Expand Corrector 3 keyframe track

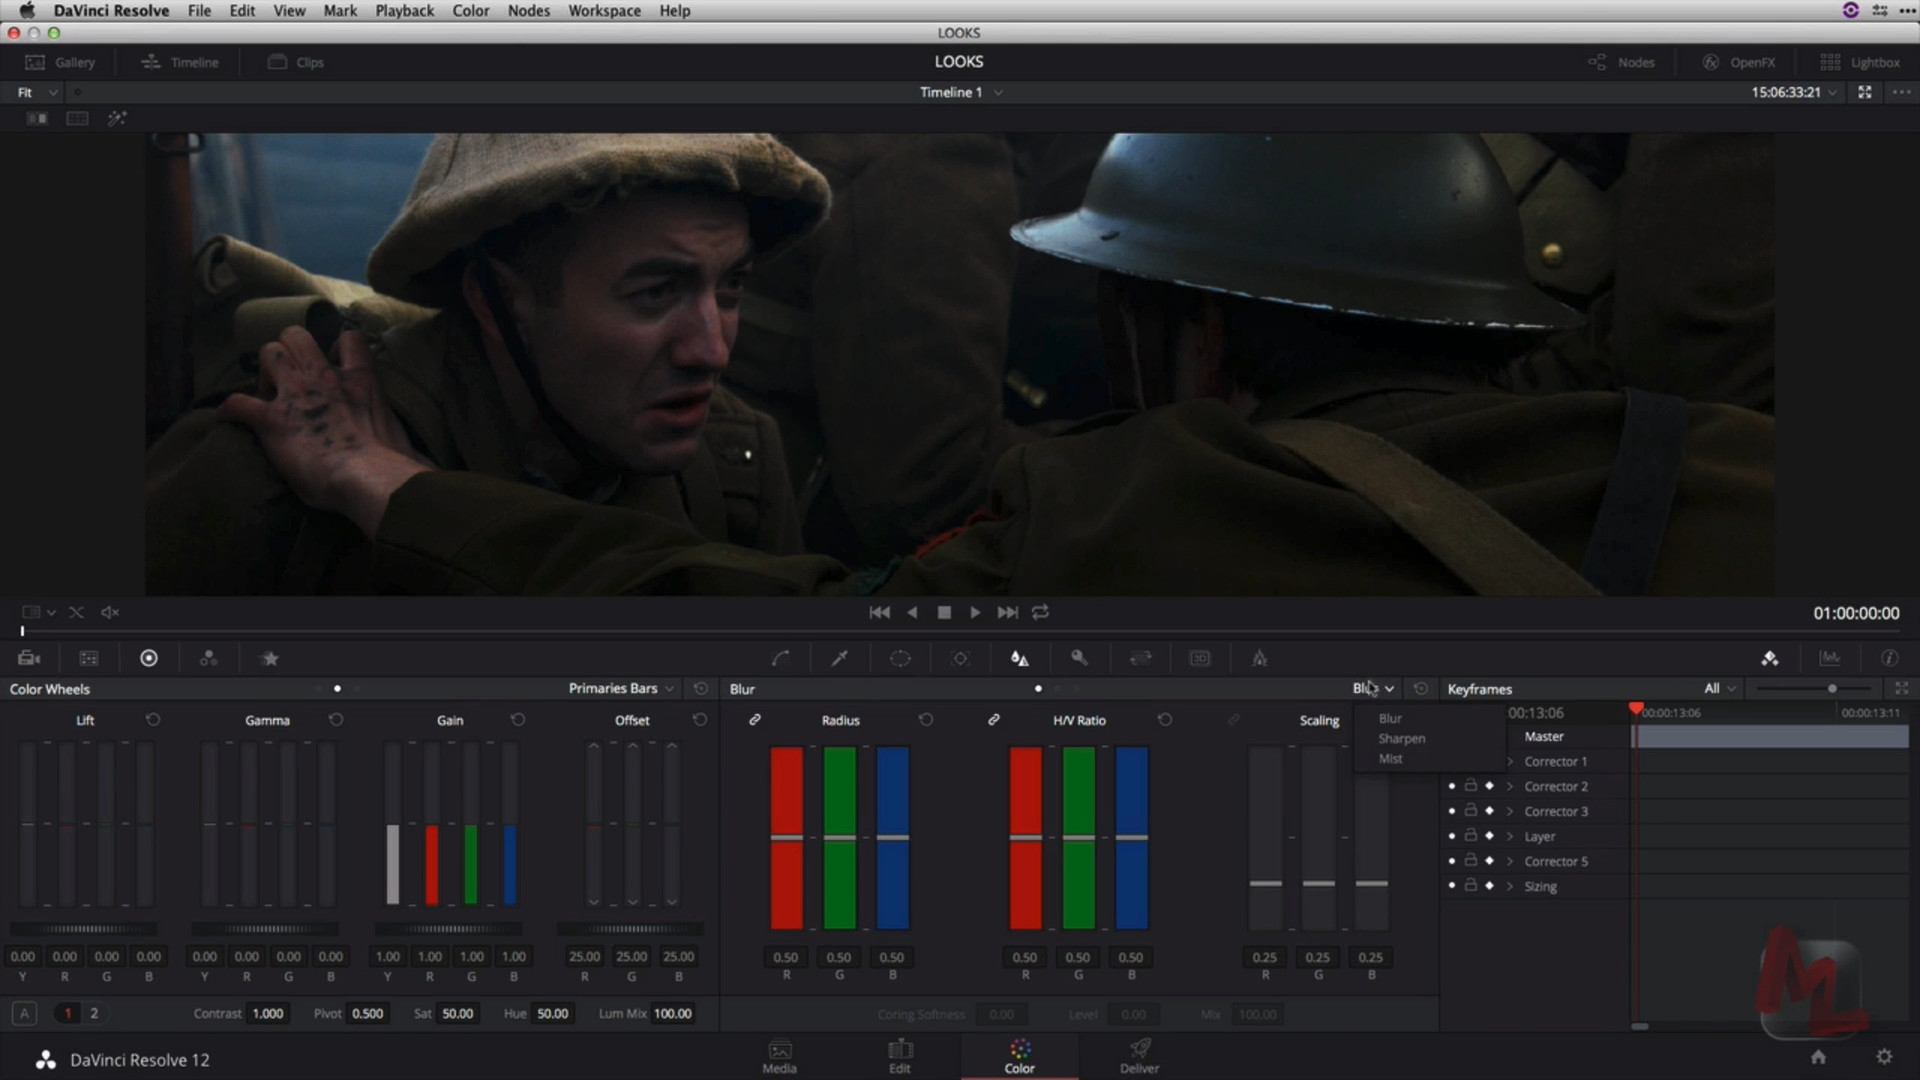[x=1510, y=812]
